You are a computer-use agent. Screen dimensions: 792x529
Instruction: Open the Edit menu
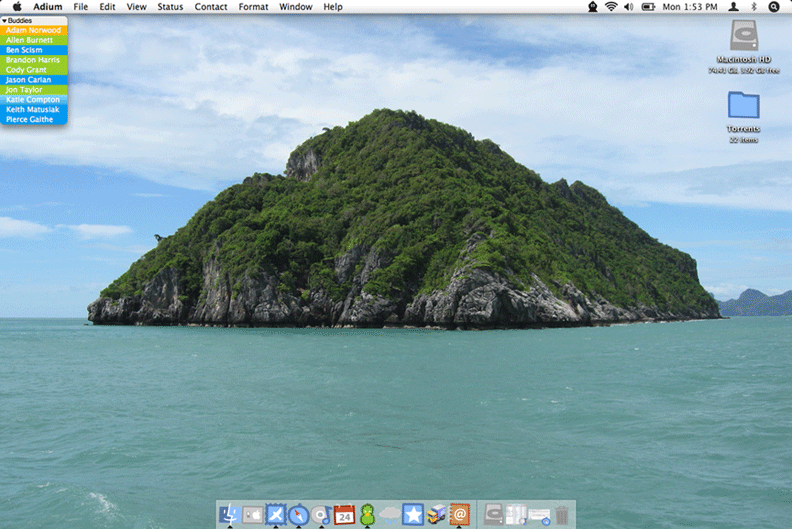tap(107, 7)
